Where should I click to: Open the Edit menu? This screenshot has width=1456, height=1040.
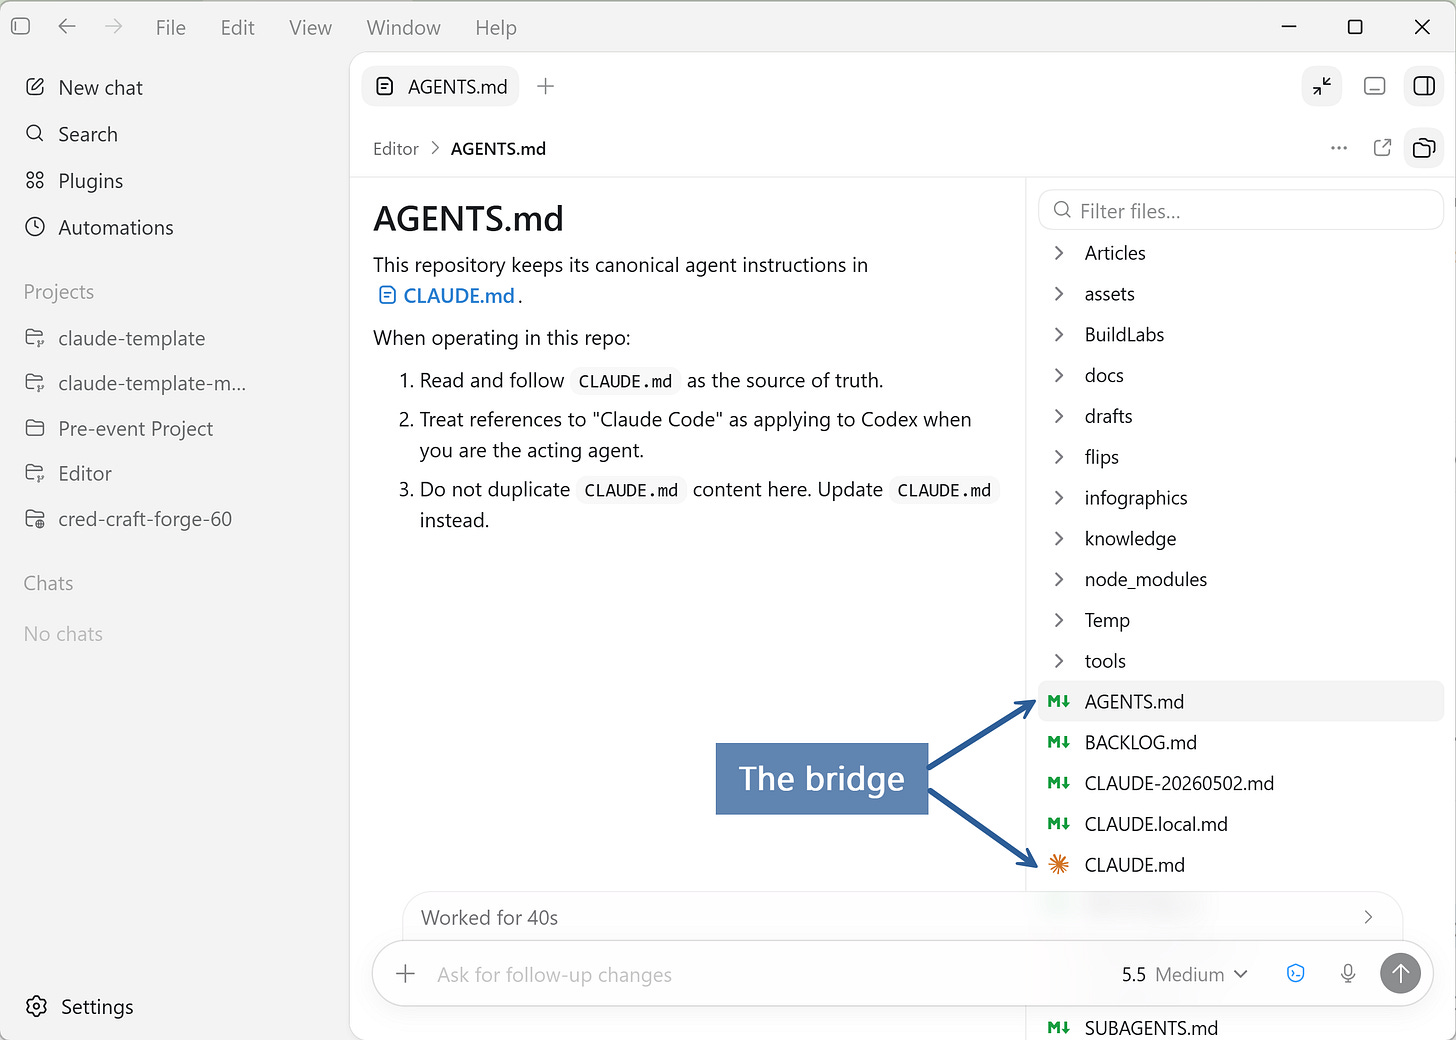click(x=238, y=28)
